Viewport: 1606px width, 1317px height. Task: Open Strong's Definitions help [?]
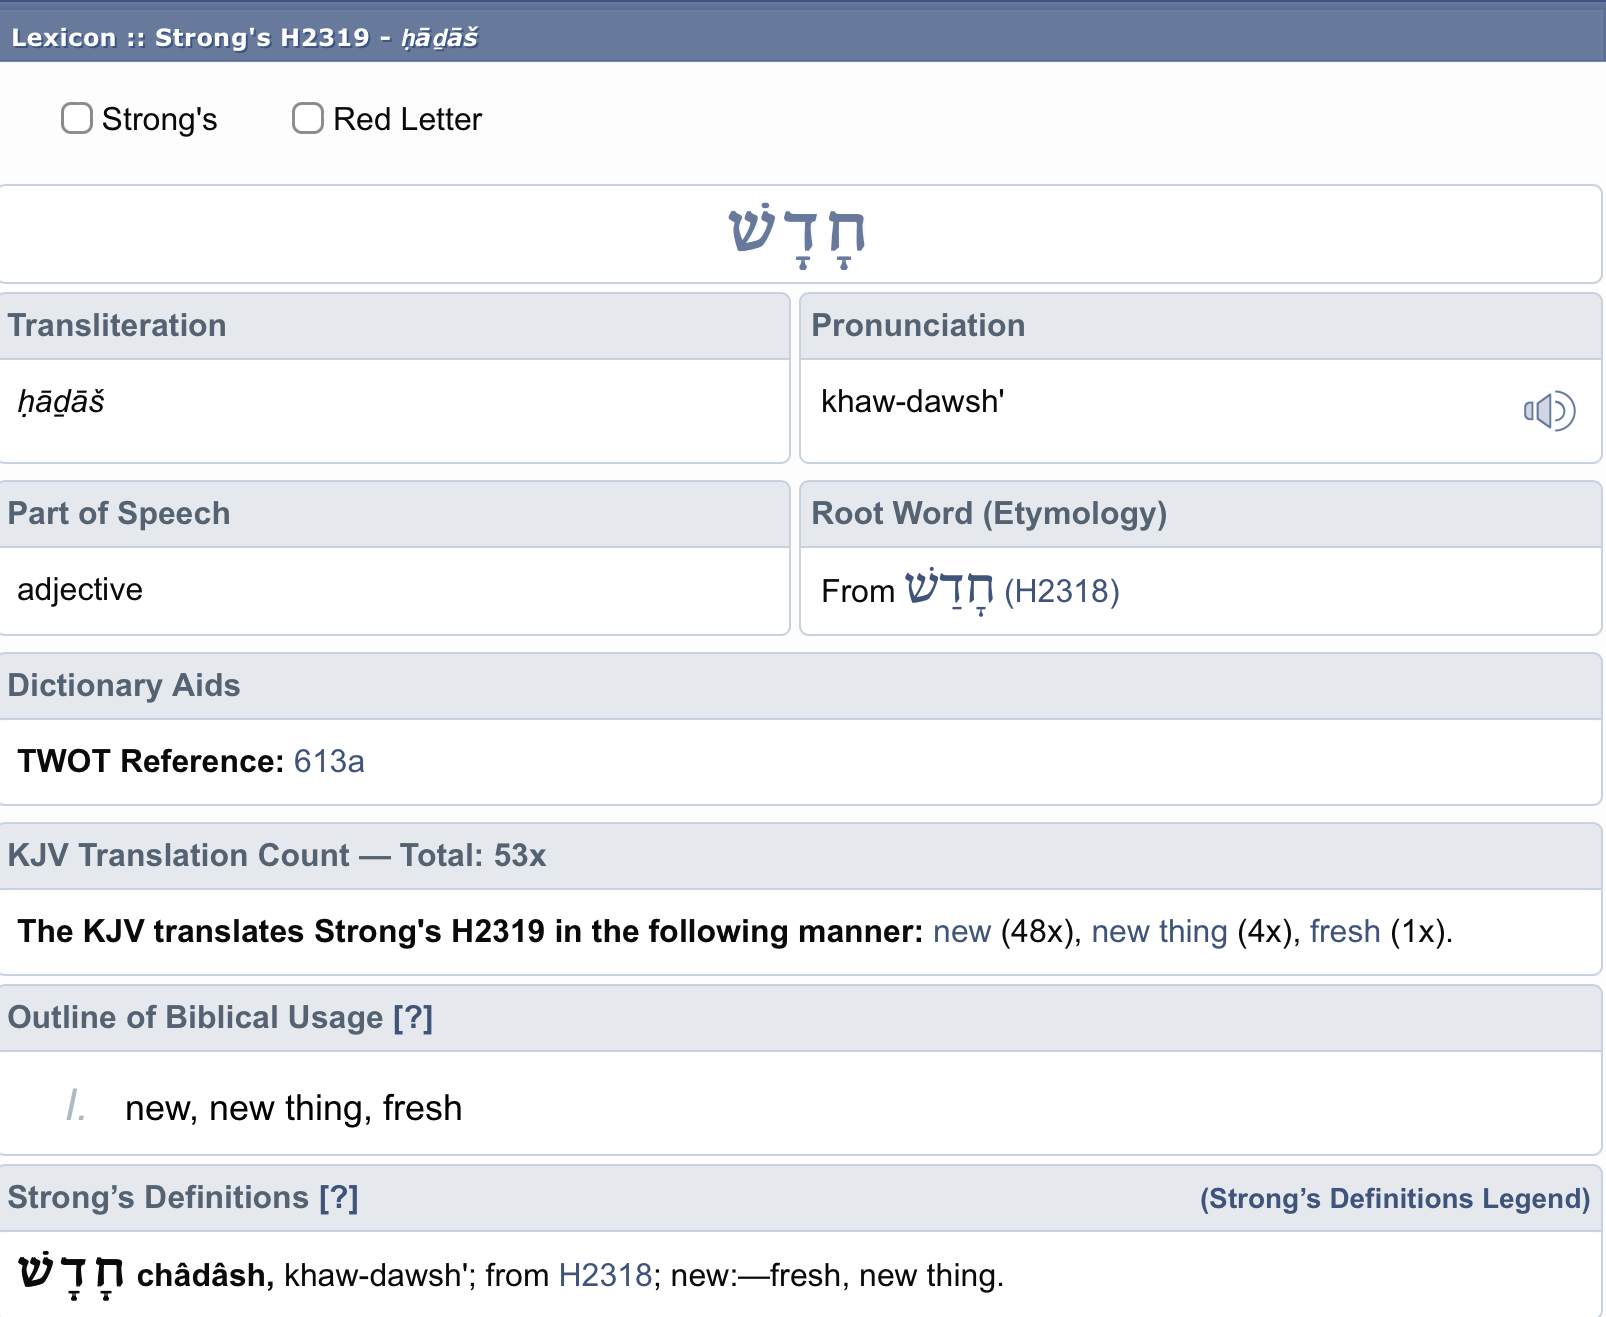click(339, 1197)
